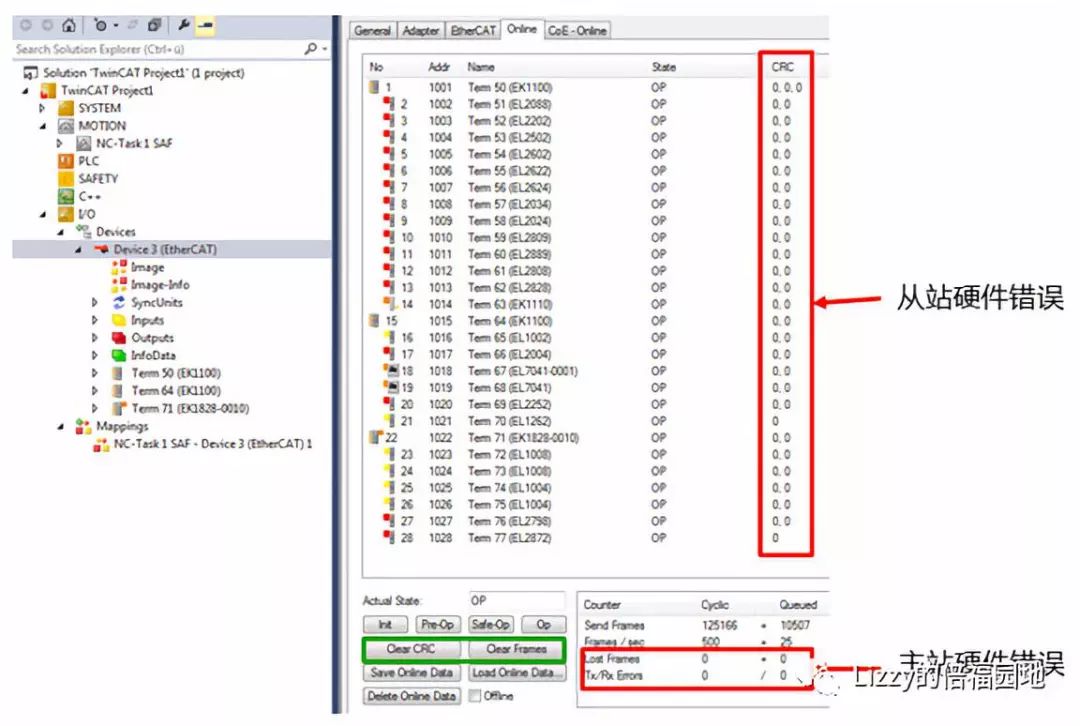Image resolution: width=1080 pixels, height=726 pixels.
Task: Select Device 3 (EtherCAT) in the tree
Action: tap(165, 249)
